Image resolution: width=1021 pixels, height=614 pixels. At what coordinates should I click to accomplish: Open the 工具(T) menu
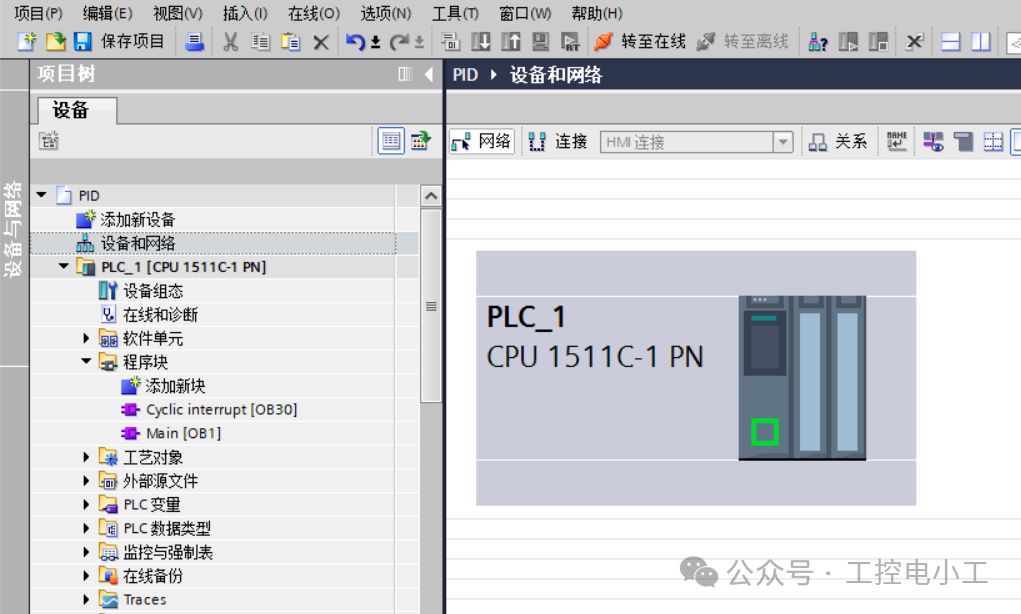[x=455, y=13]
